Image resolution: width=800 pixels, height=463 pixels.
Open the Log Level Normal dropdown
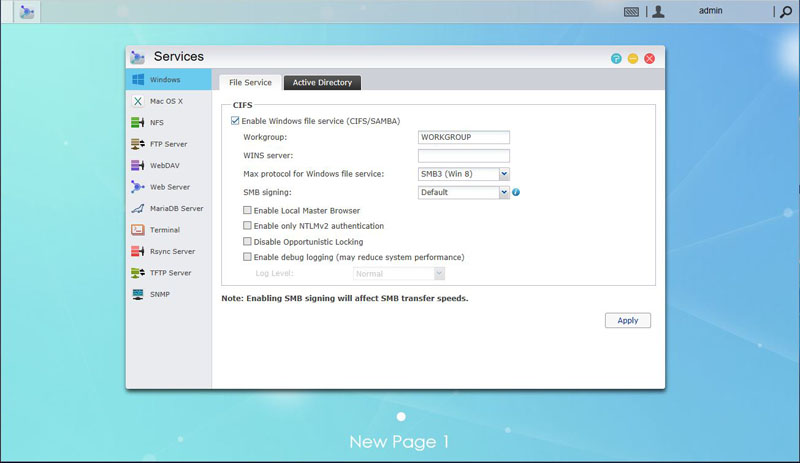(x=398, y=274)
